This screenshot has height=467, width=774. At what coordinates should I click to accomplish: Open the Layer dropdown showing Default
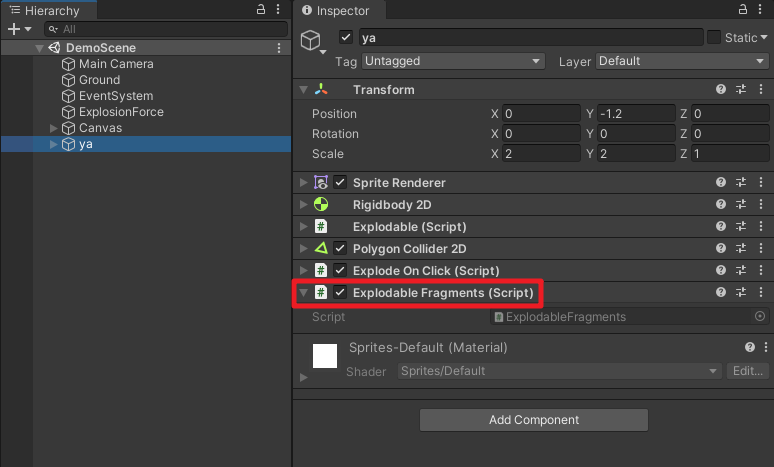(681, 61)
